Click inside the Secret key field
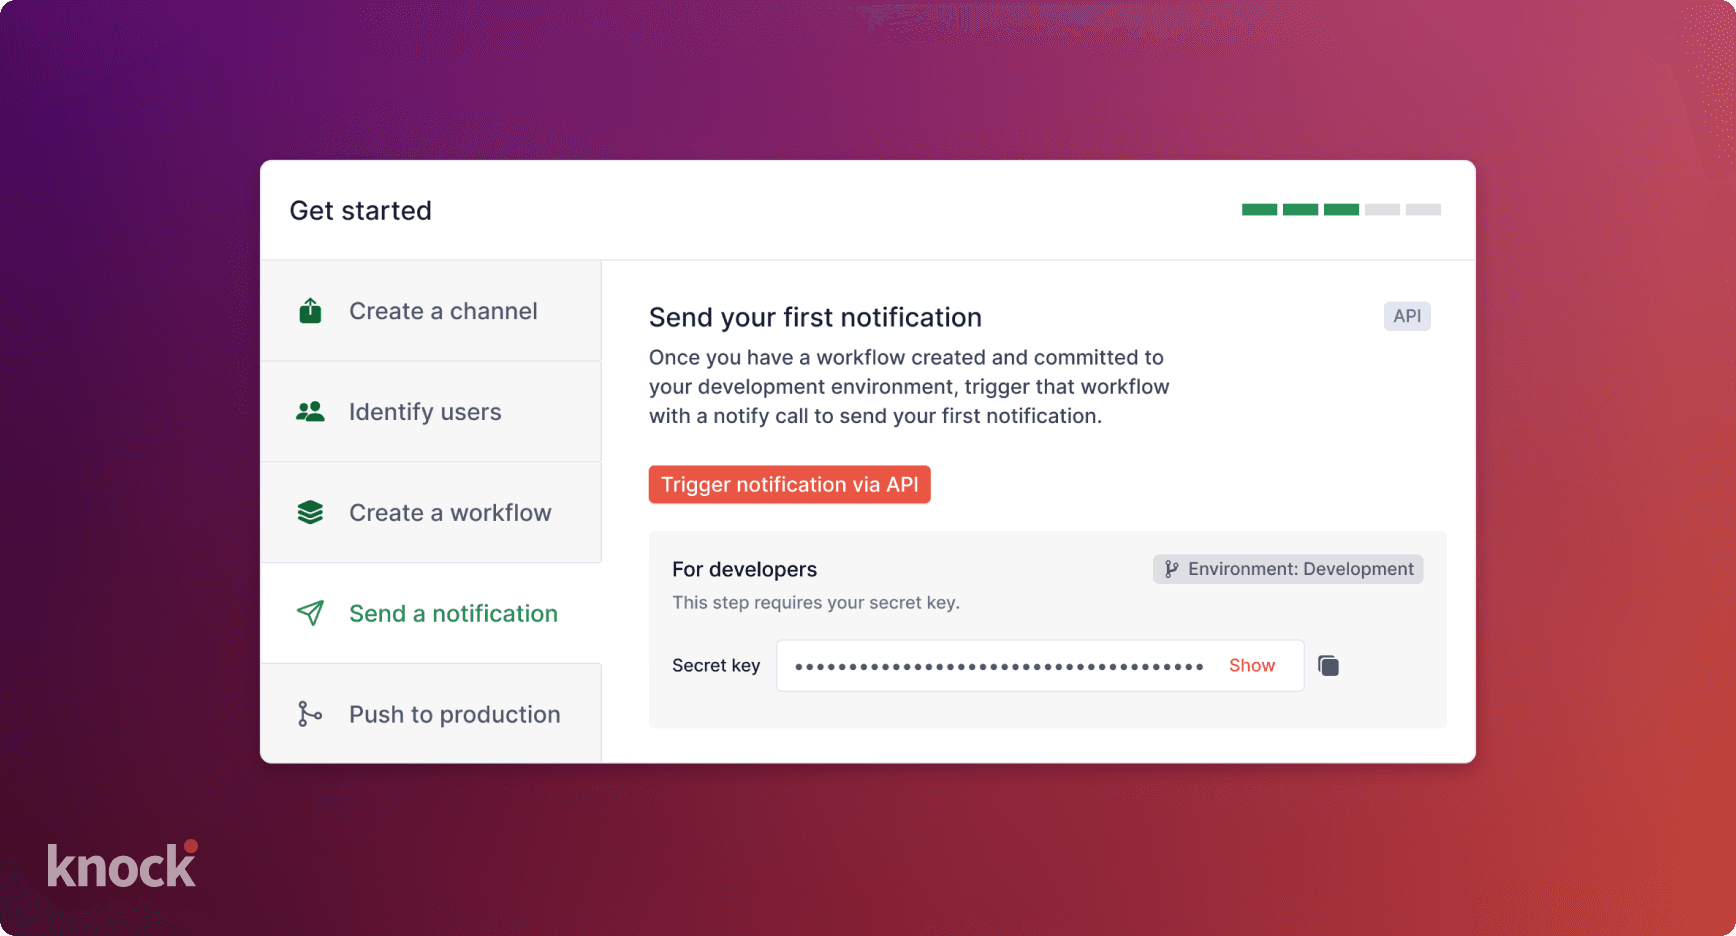The height and width of the screenshot is (936, 1736). 1000,666
